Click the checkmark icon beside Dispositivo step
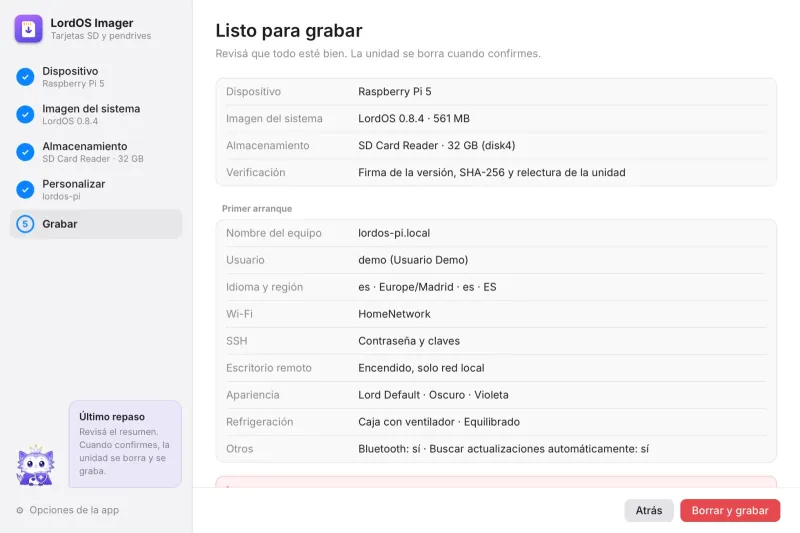800x533 pixels. (25, 77)
